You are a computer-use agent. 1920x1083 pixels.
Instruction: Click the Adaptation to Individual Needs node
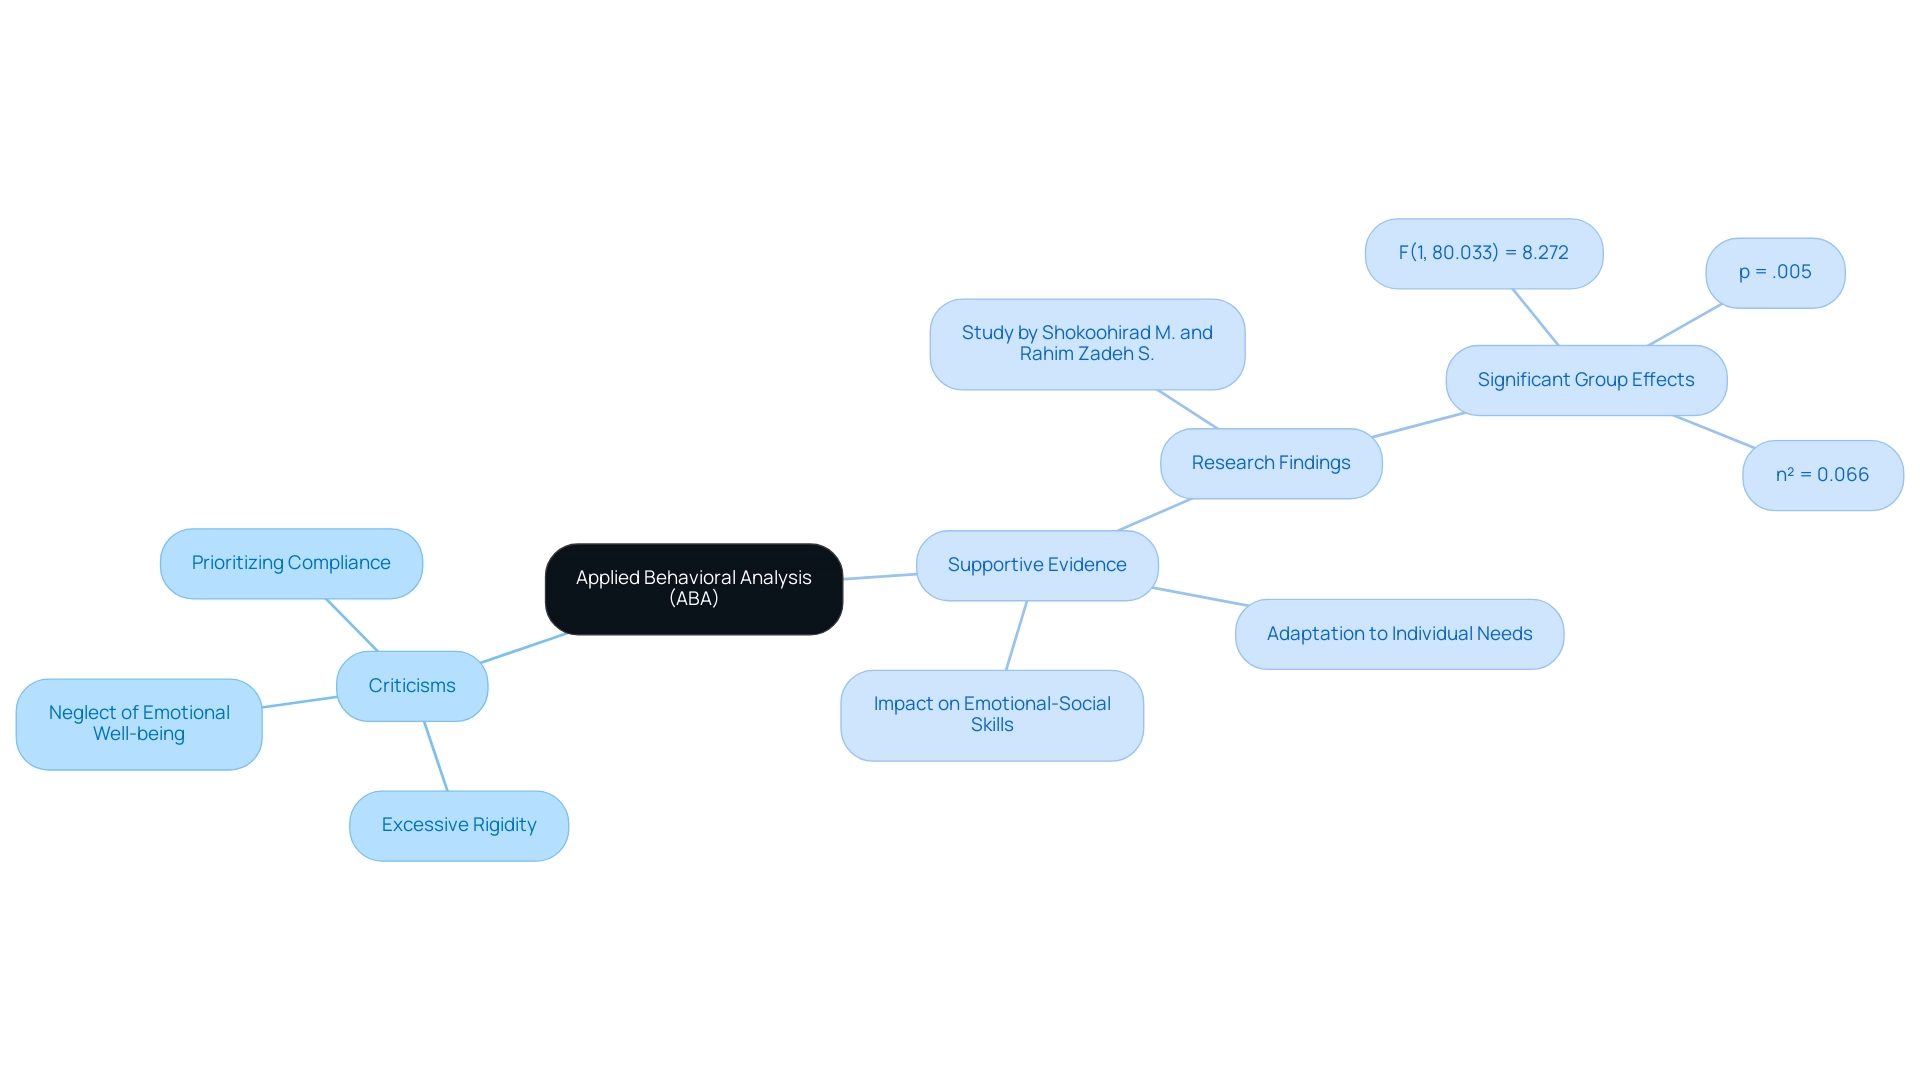coord(1403,633)
